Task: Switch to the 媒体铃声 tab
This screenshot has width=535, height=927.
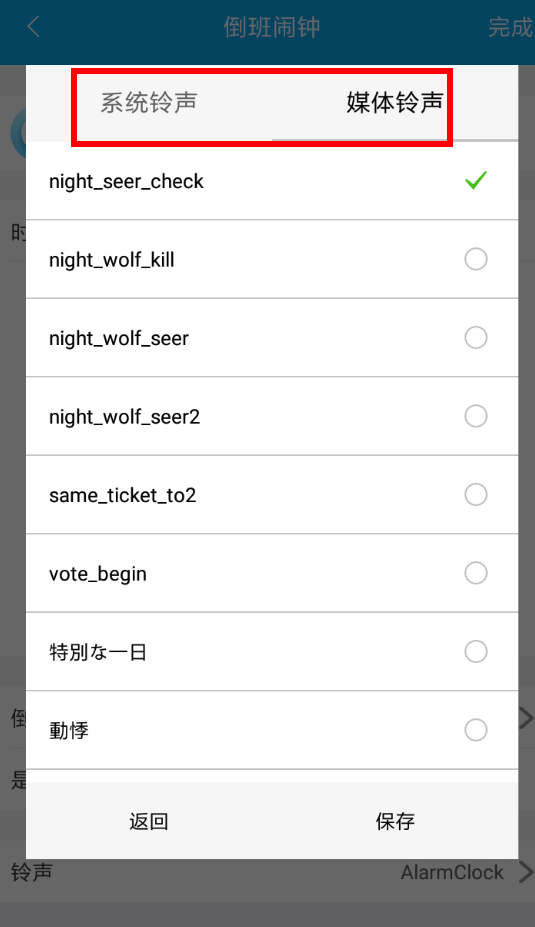Action: [x=395, y=103]
